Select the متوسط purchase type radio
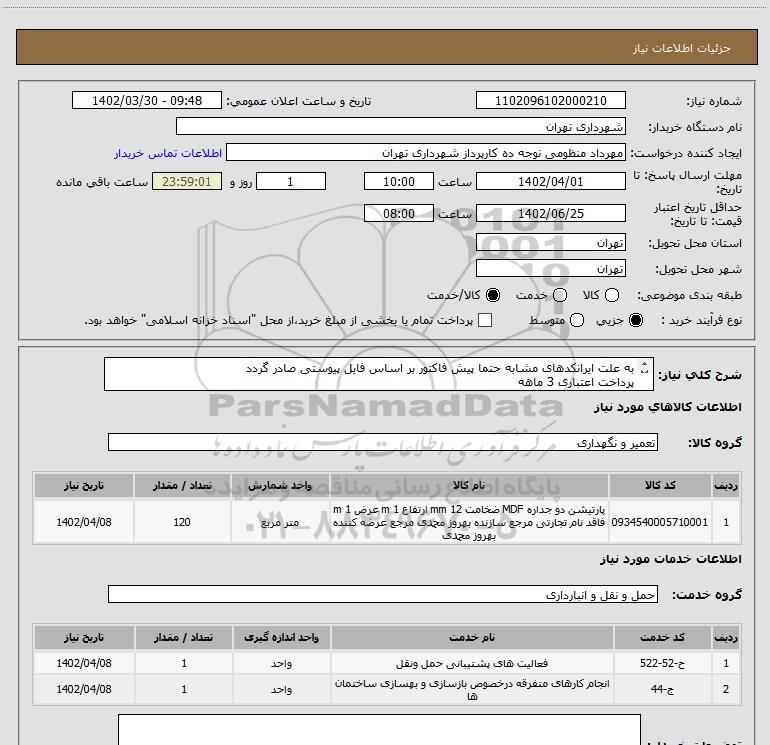The image size is (770, 745). point(577,320)
